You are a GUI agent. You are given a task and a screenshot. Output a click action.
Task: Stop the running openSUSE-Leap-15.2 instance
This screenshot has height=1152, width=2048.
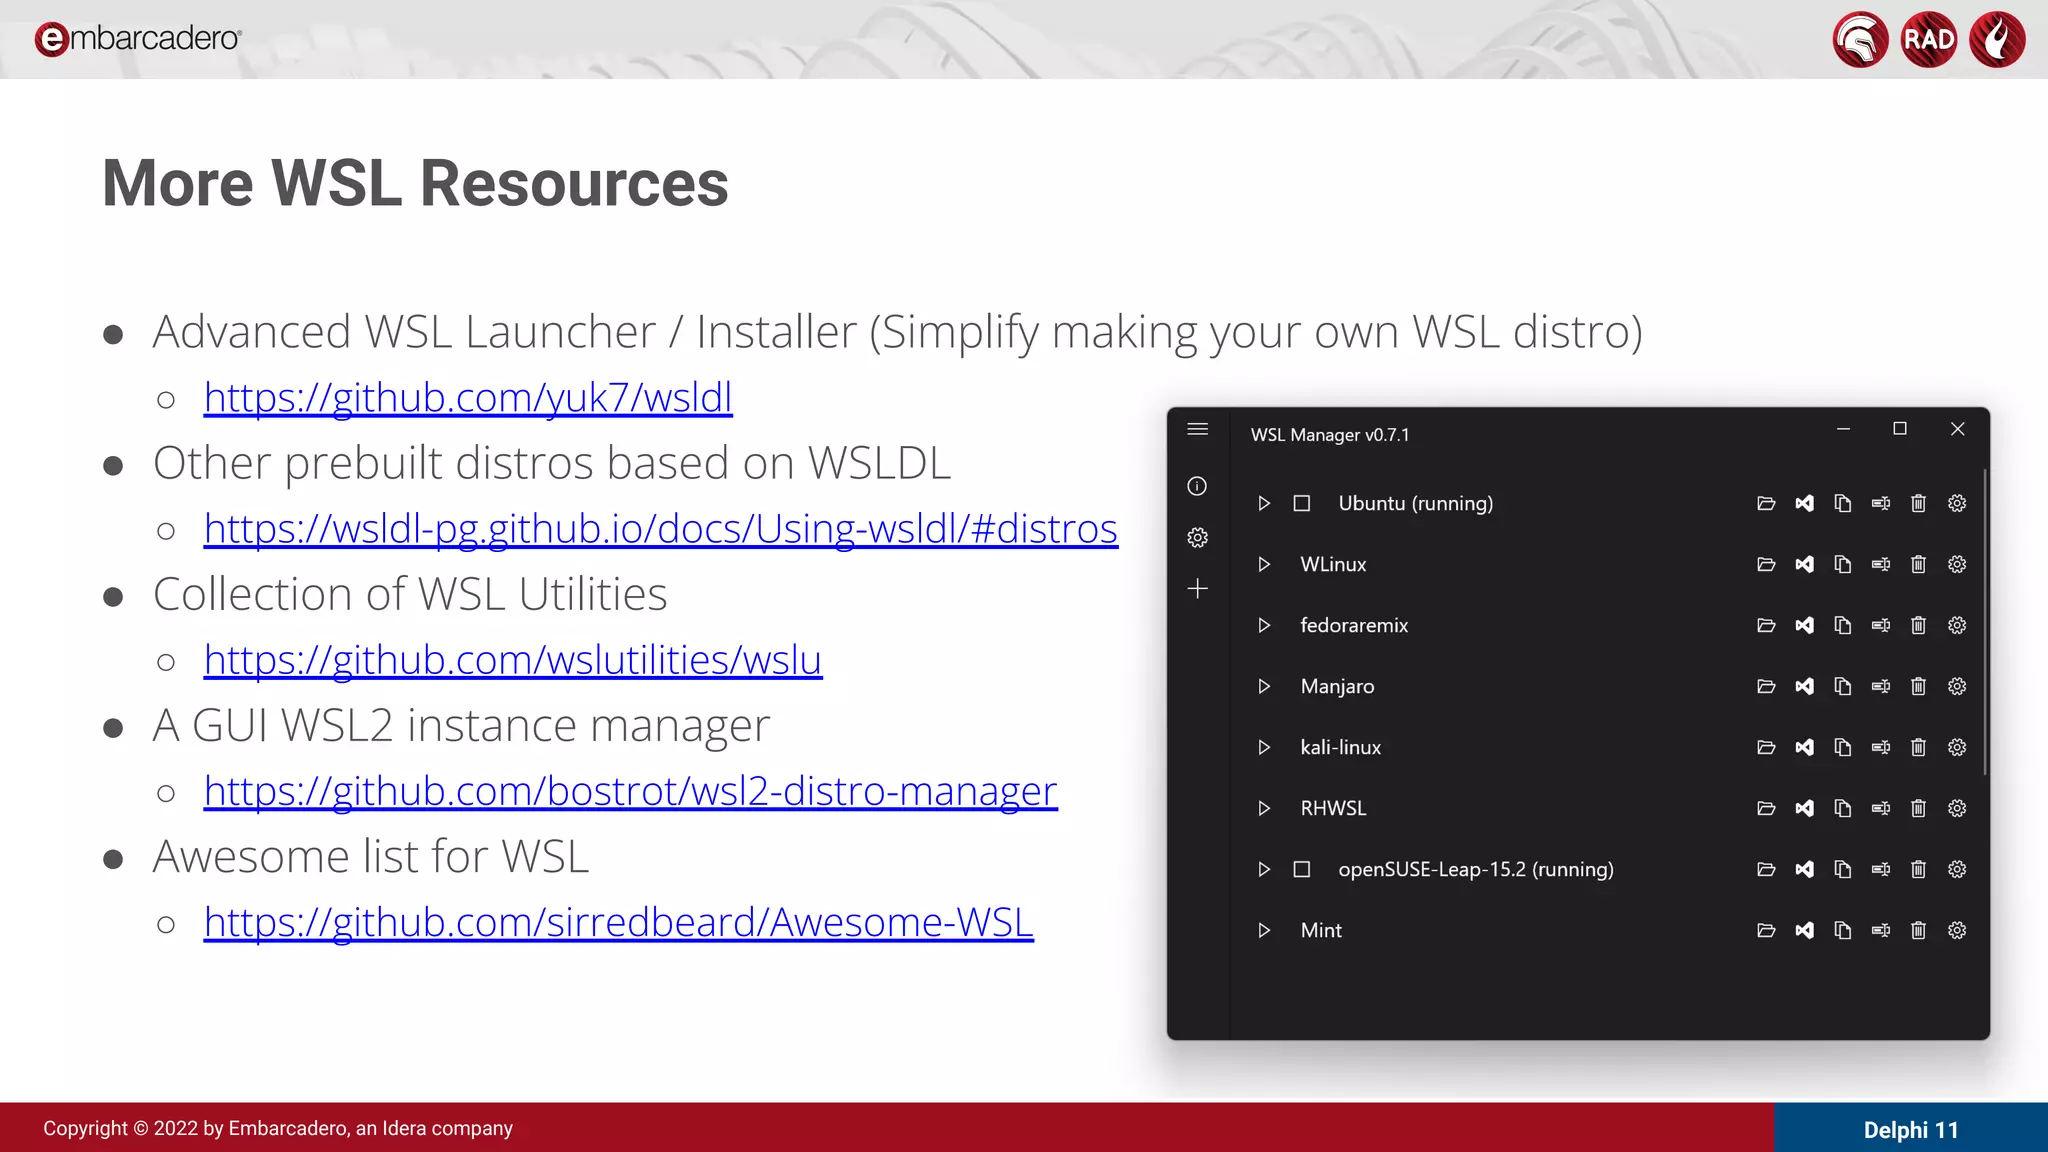(x=1302, y=869)
